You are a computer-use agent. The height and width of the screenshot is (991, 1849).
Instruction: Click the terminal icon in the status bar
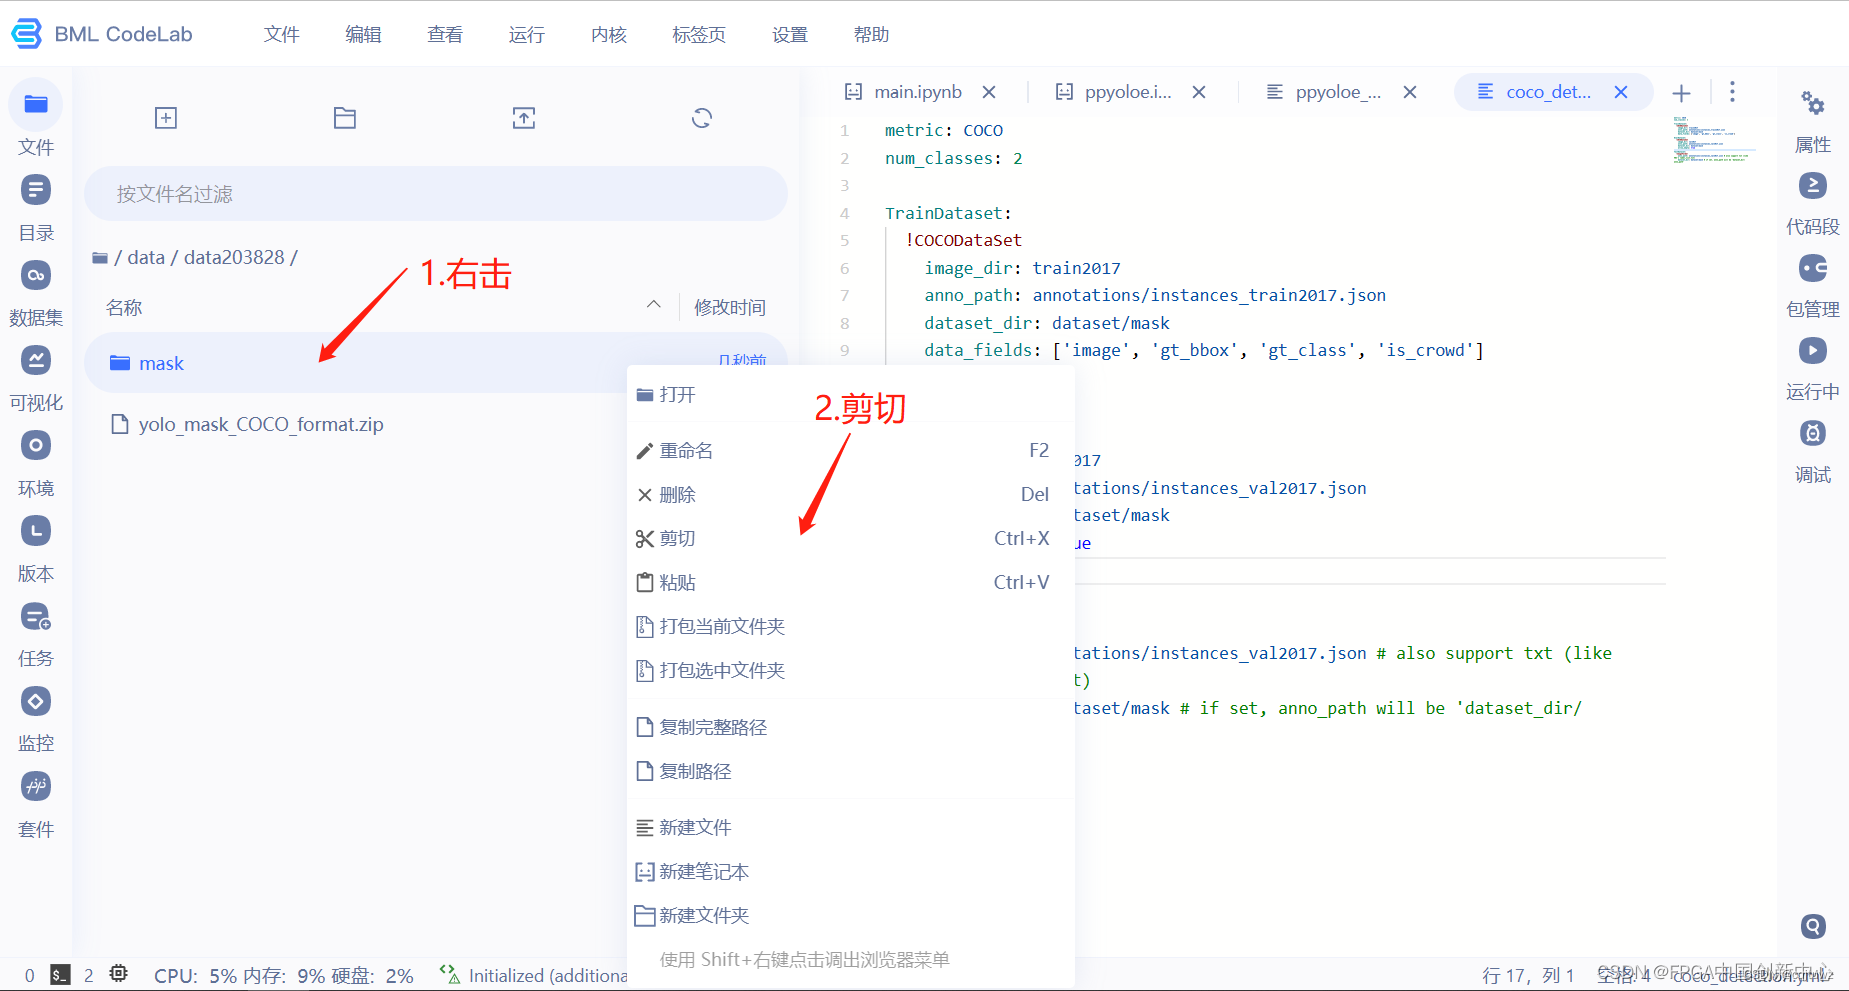point(60,974)
